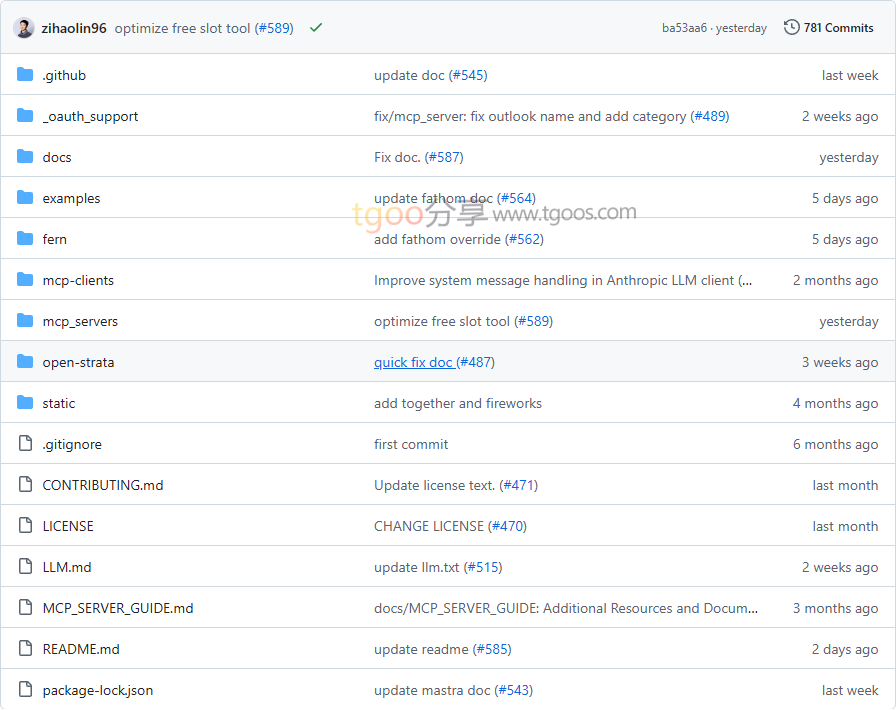
Task: Click folder icon beside .github
Action: point(25,75)
